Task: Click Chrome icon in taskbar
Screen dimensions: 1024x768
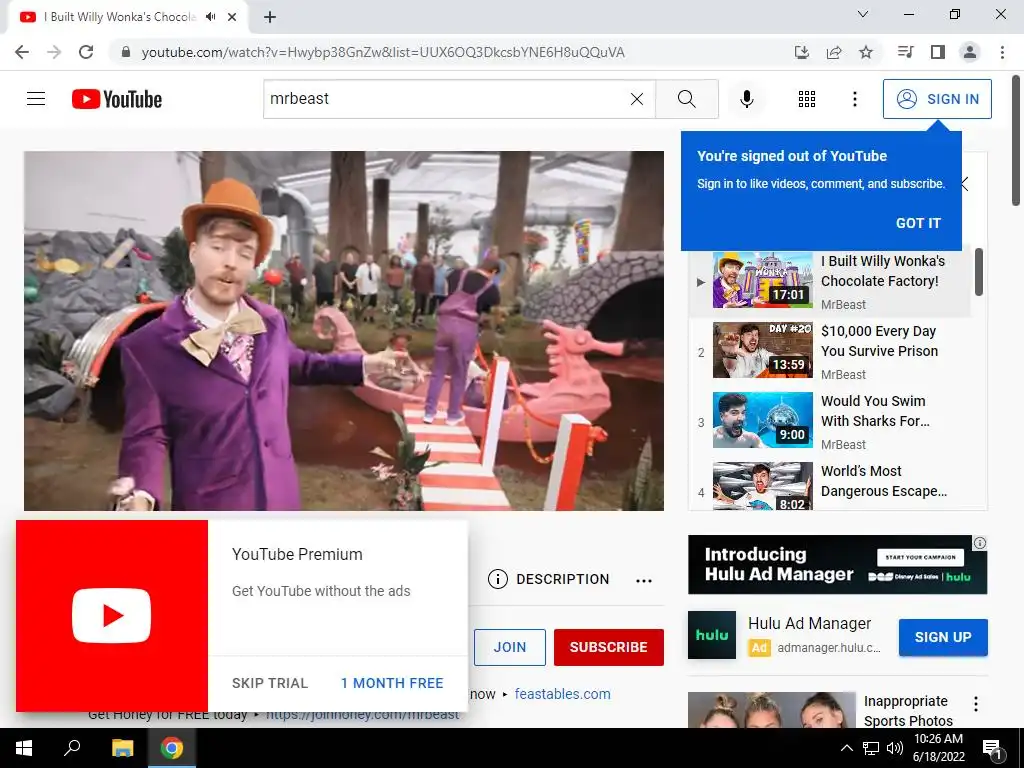Action: tap(172, 748)
